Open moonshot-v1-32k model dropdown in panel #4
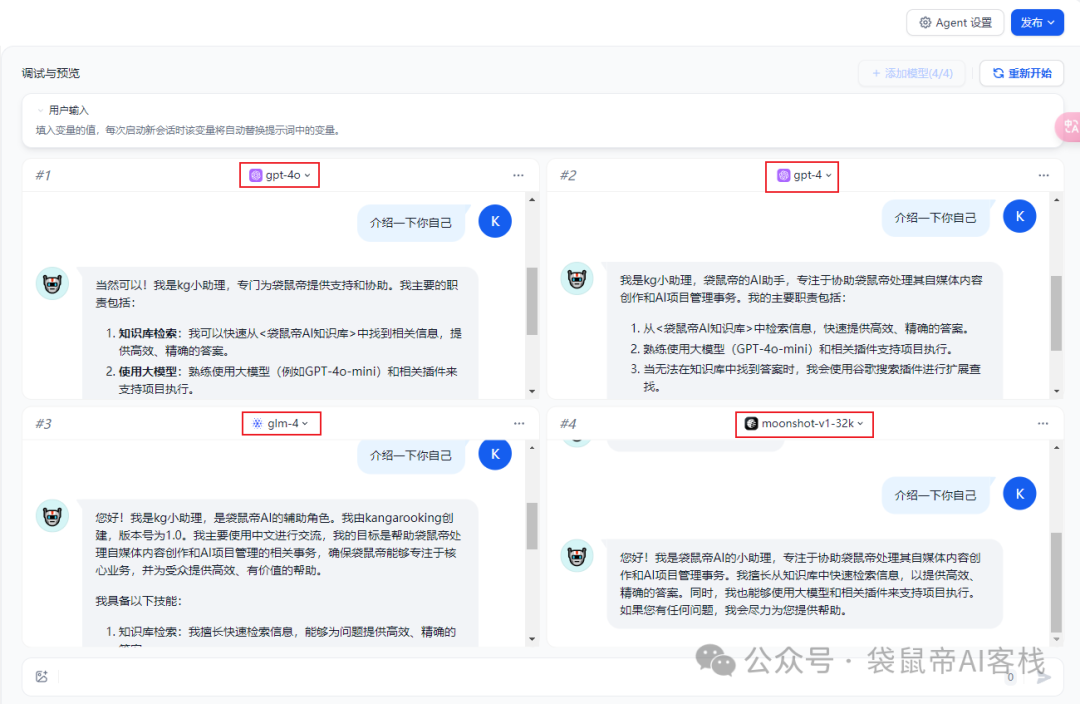The width and height of the screenshot is (1080, 704). (x=807, y=424)
